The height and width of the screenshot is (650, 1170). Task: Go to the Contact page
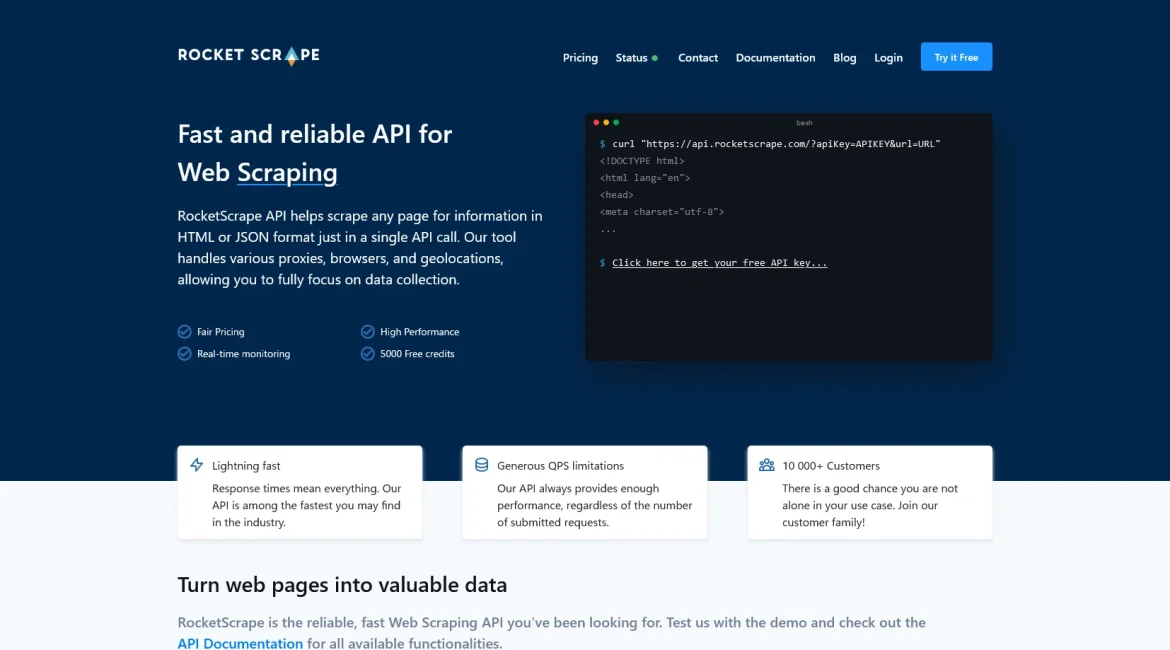coord(698,57)
